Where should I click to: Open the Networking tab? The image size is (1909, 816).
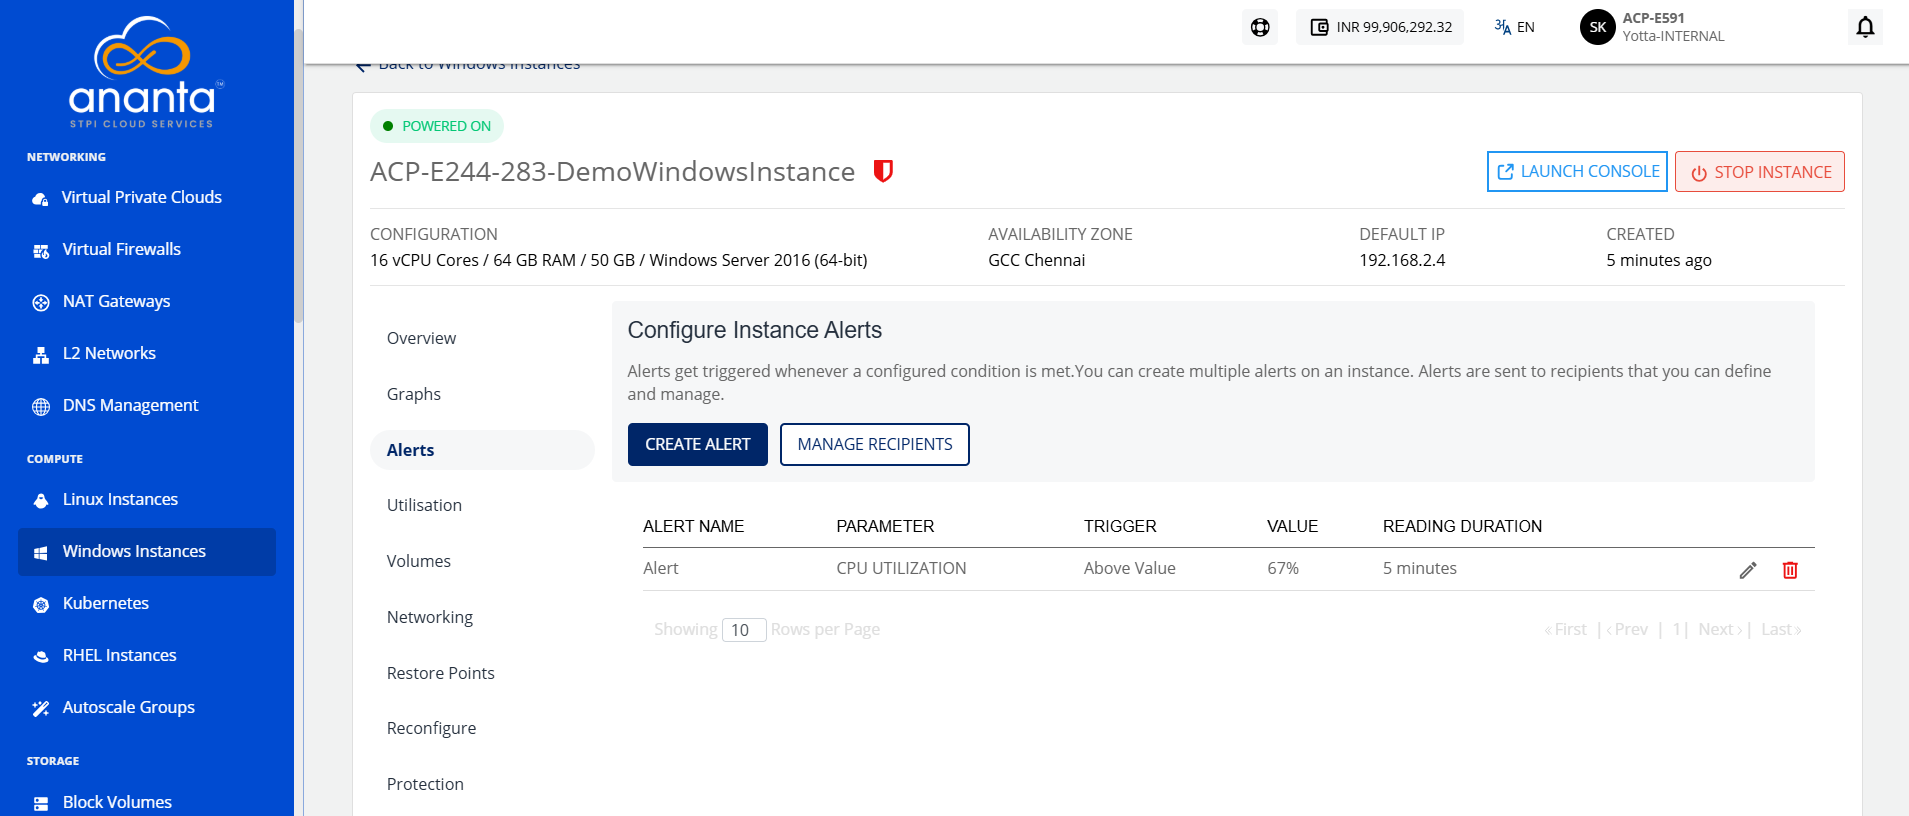(430, 618)
